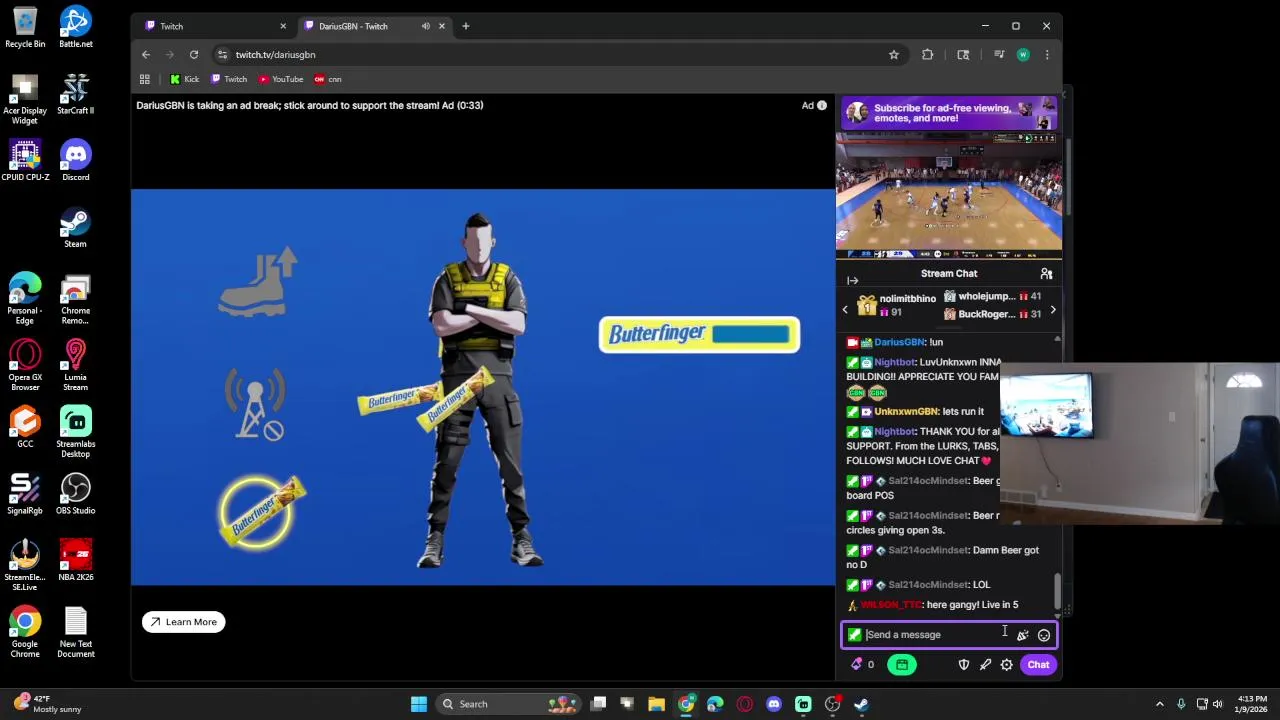The height and width of the screenshot is (720, 1280).
Task: Open Discord from the taskbar
Action: [x=774, y=704]
